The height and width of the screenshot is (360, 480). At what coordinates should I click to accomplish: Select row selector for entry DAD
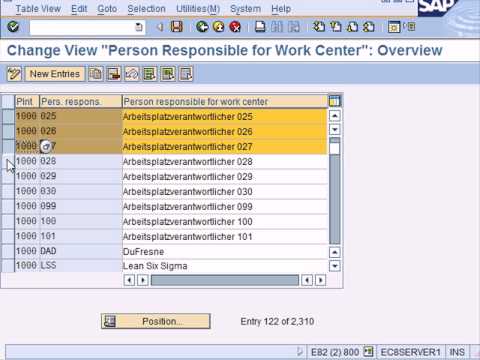(x=8, y=251)
